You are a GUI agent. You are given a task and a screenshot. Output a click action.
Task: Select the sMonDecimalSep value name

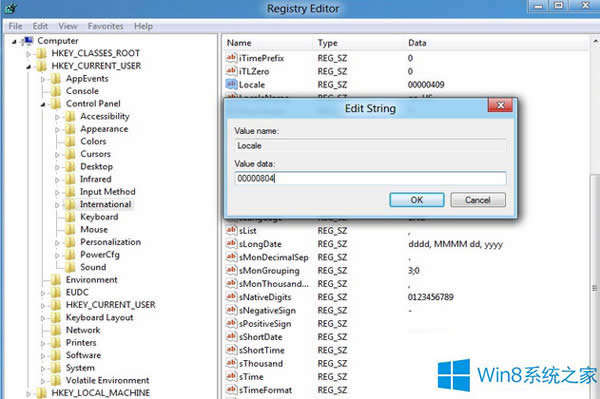[x=274, y=257]
